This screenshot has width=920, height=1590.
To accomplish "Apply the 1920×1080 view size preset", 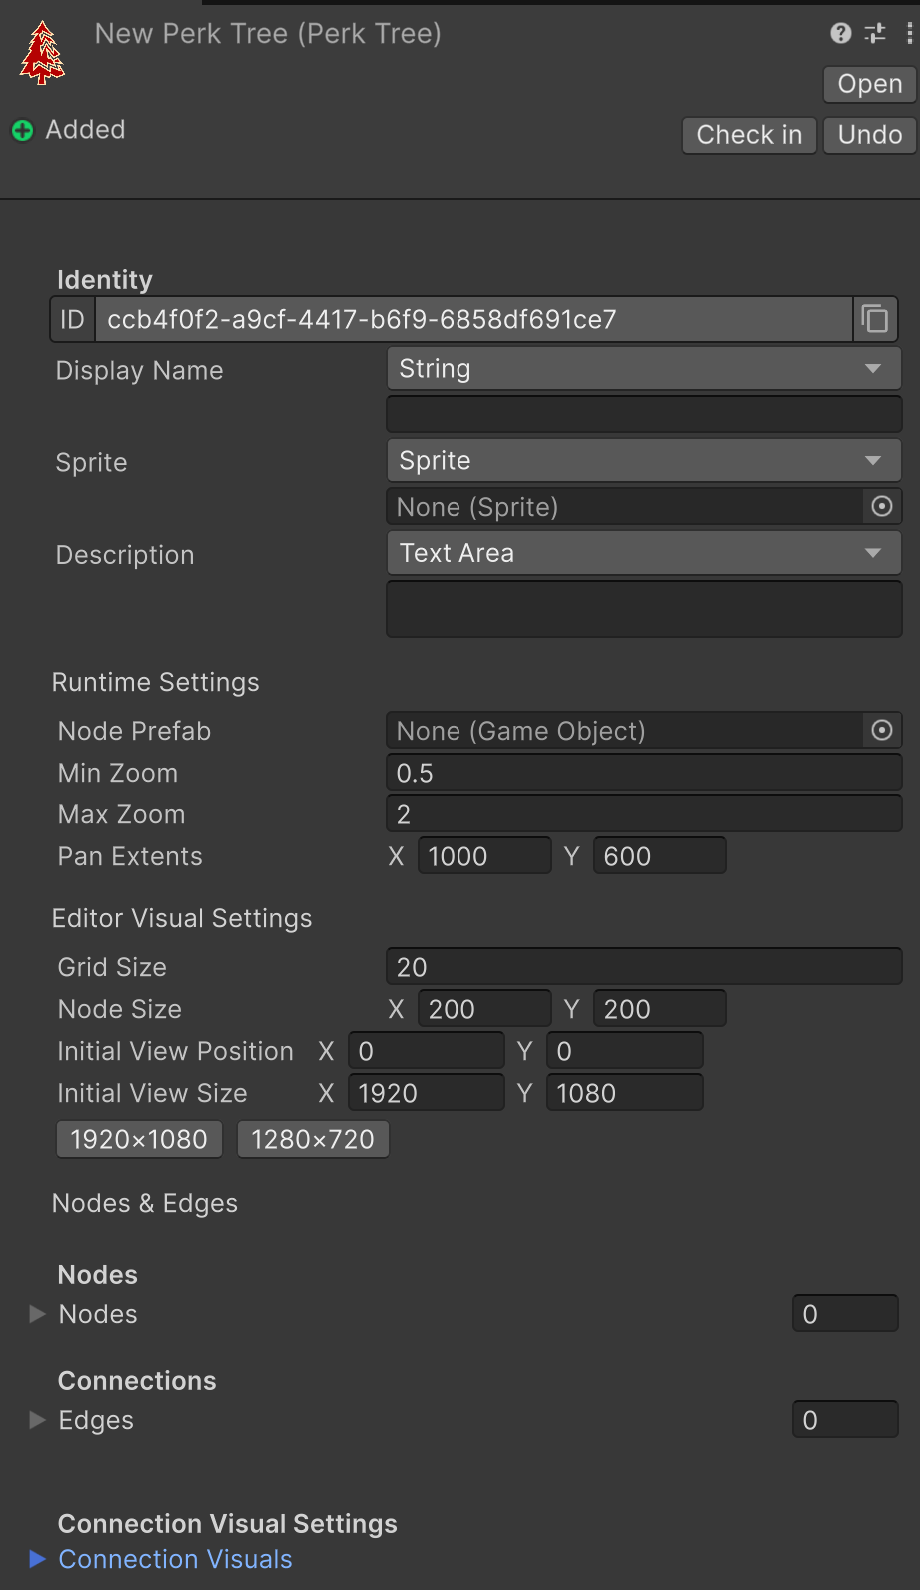I will 139,1139.
